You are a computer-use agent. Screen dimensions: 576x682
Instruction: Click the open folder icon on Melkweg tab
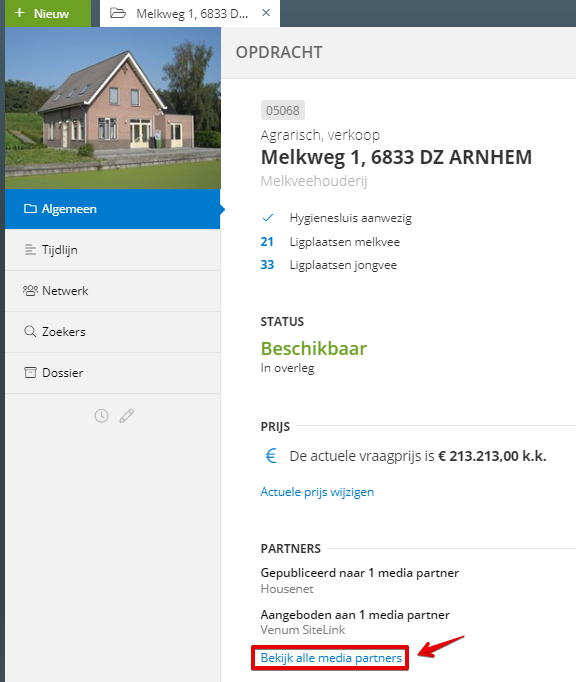[x=118, y=13]
